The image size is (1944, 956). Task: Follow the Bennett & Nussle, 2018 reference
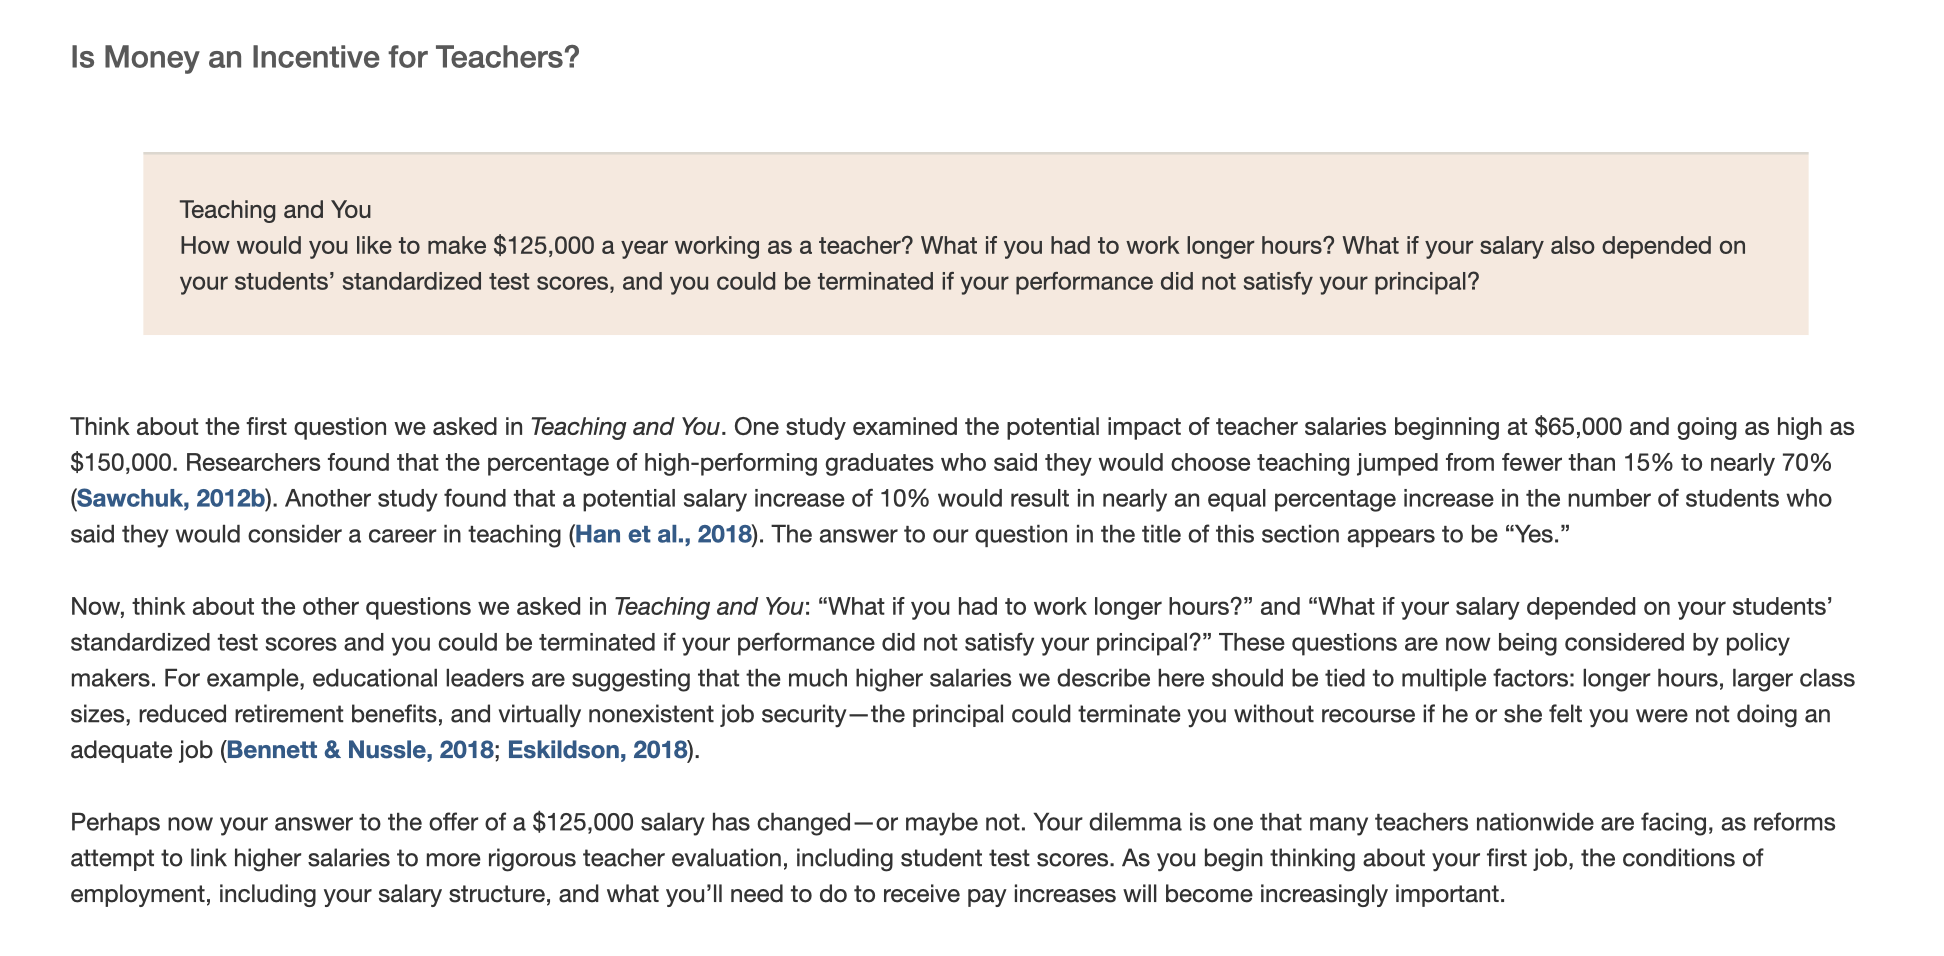[360, 750]
